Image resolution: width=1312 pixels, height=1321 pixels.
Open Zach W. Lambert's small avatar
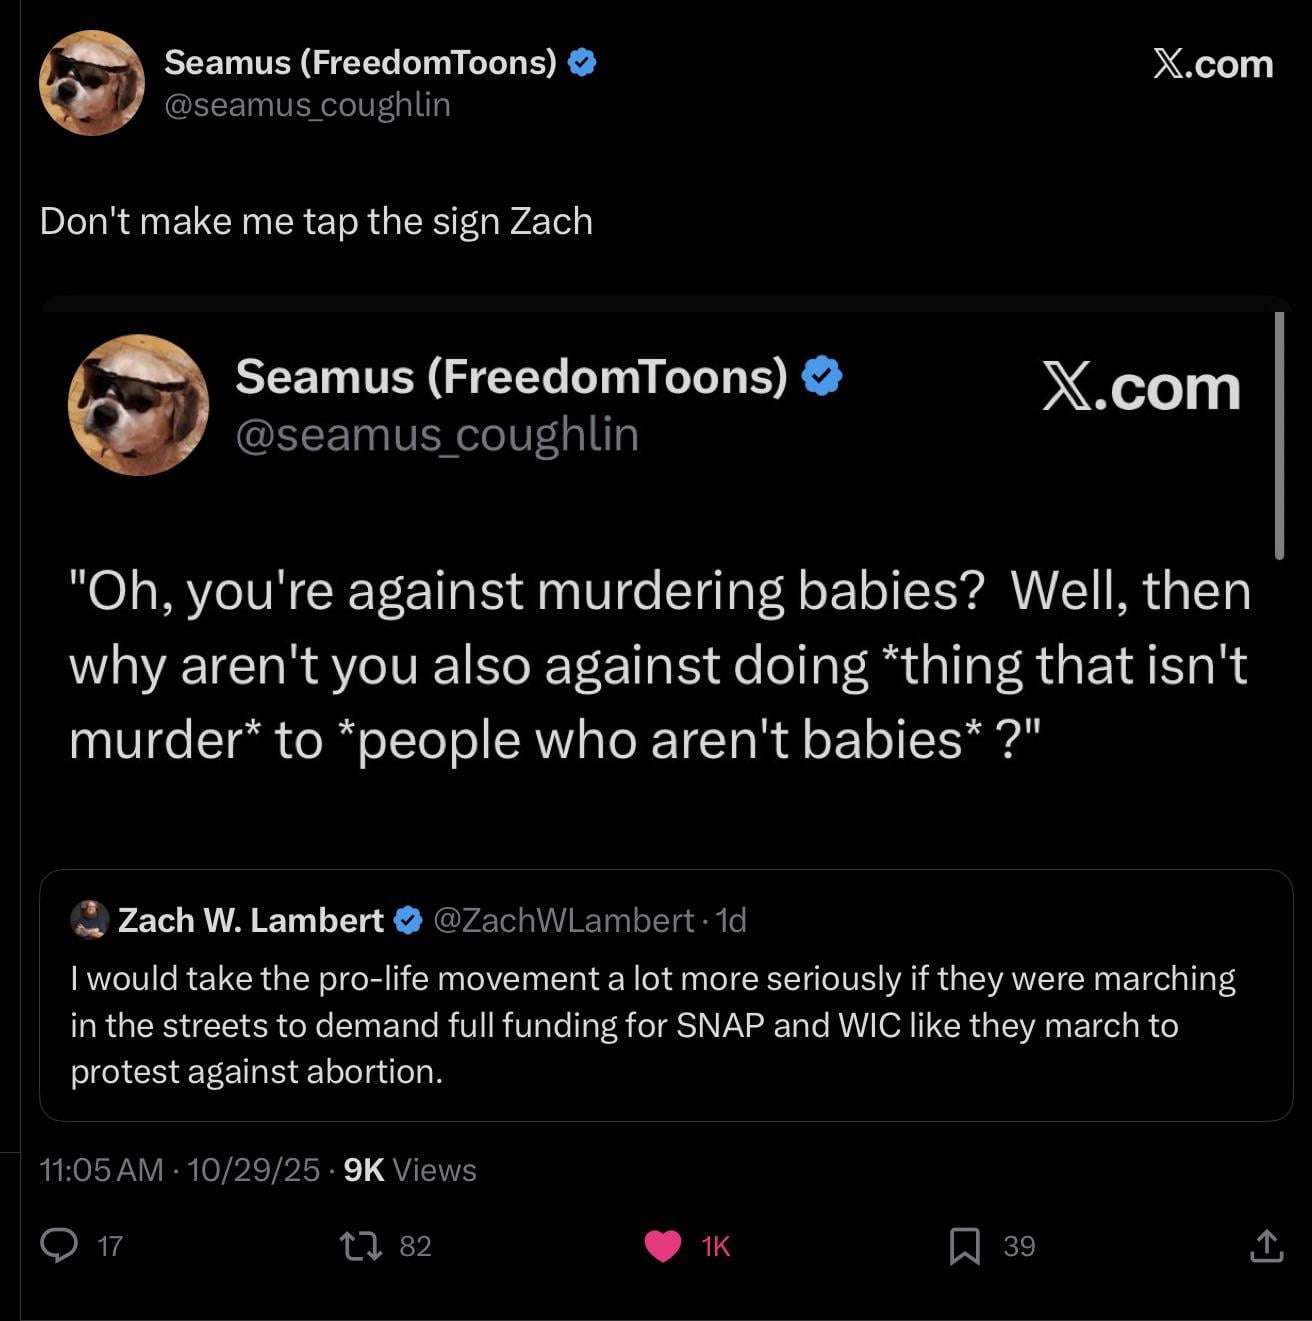(90, 920)
